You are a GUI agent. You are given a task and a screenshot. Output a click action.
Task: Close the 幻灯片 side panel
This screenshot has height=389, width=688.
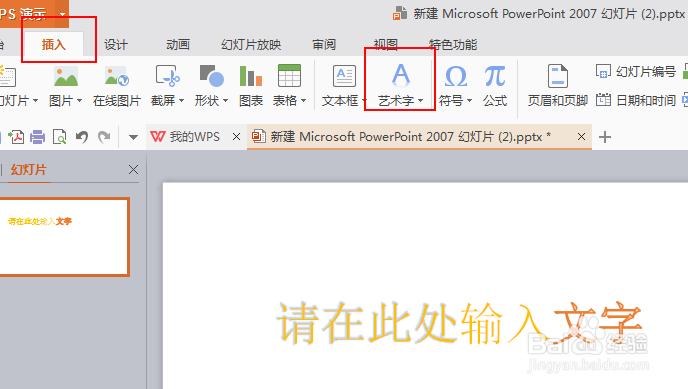coord(133,170)
